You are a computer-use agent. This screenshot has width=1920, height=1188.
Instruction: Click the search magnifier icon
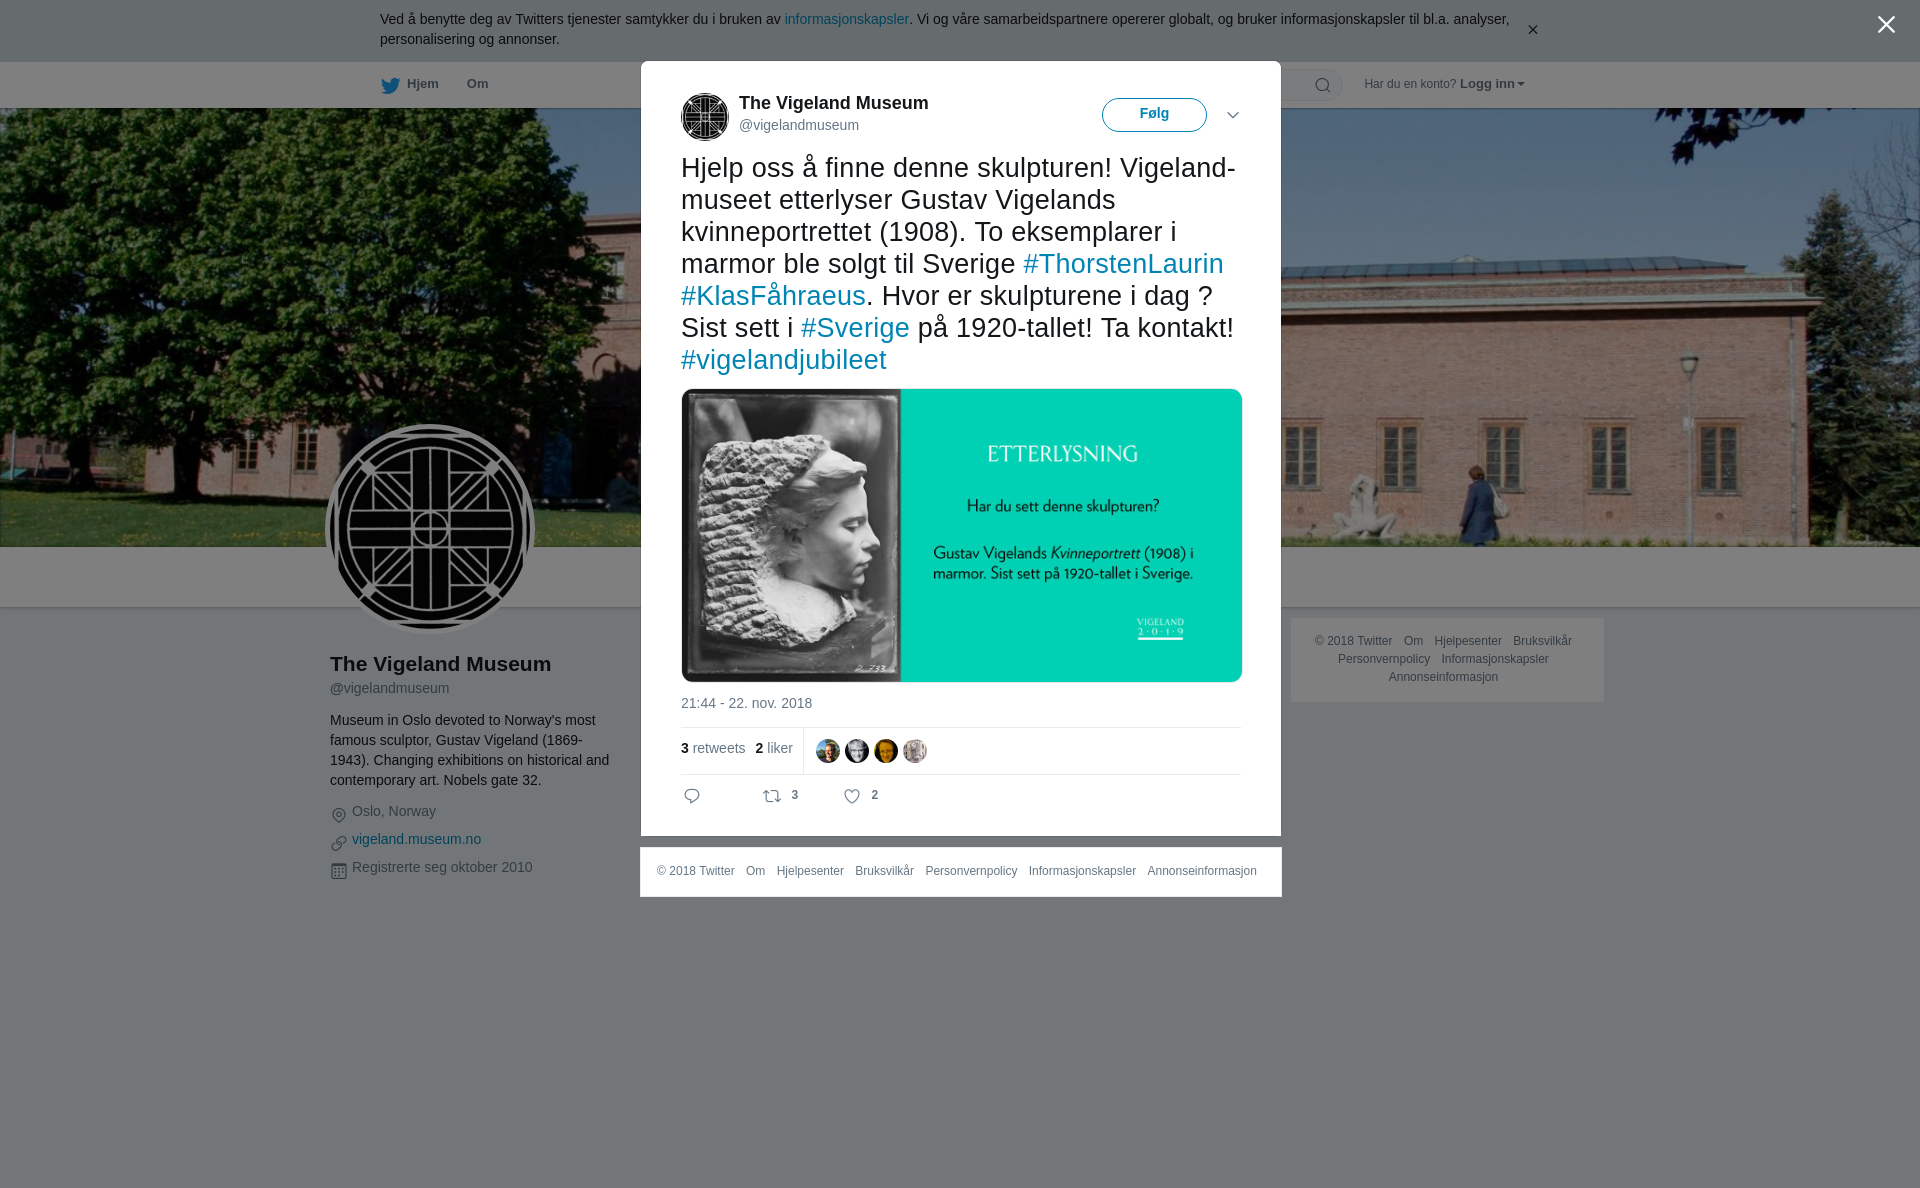point(1323,85)
